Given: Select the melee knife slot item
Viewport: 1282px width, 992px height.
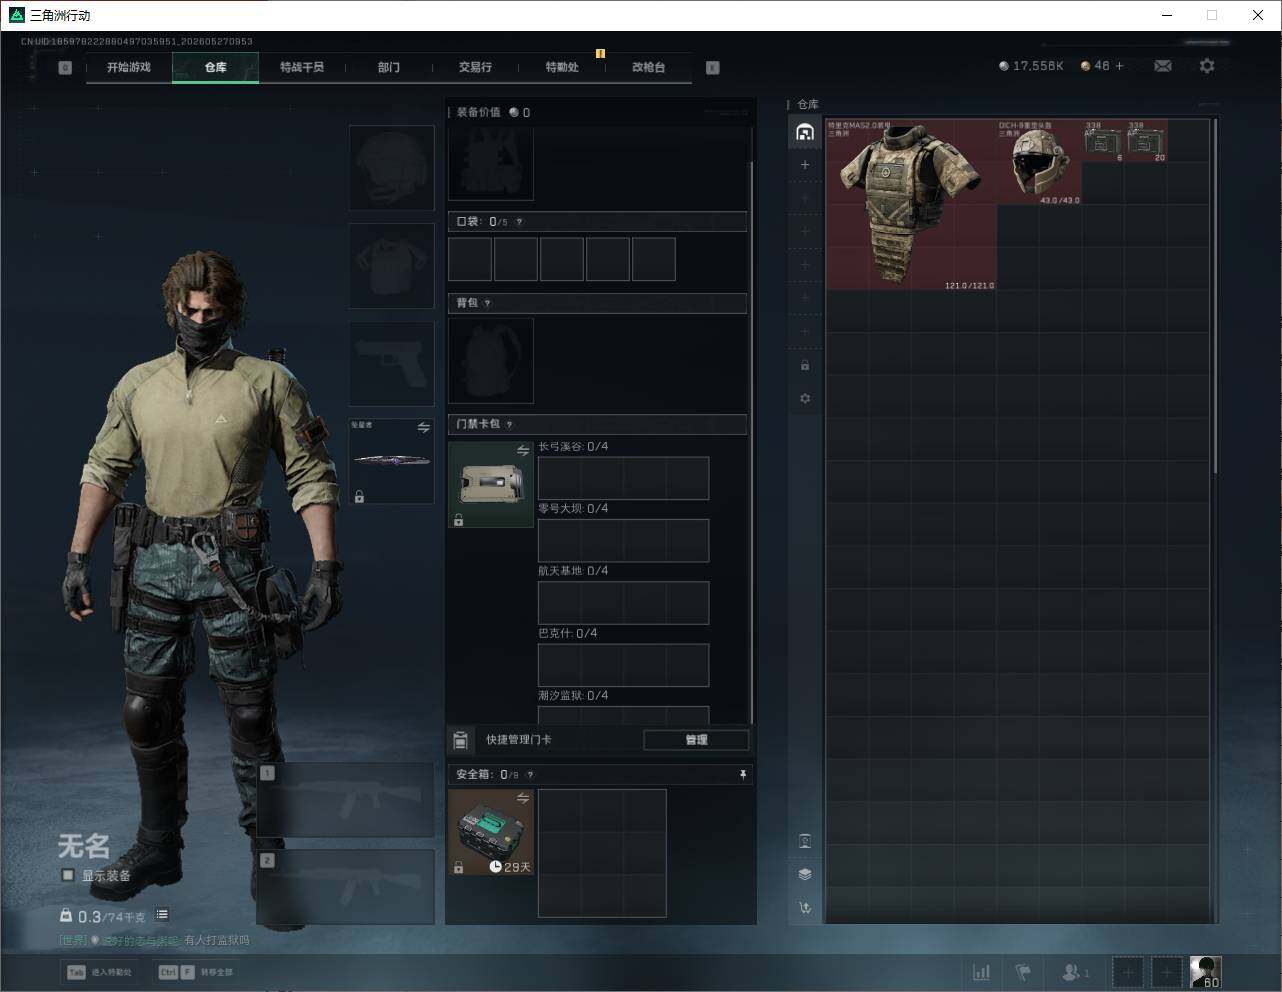Looking at the screenshot, I should [392, 461].
